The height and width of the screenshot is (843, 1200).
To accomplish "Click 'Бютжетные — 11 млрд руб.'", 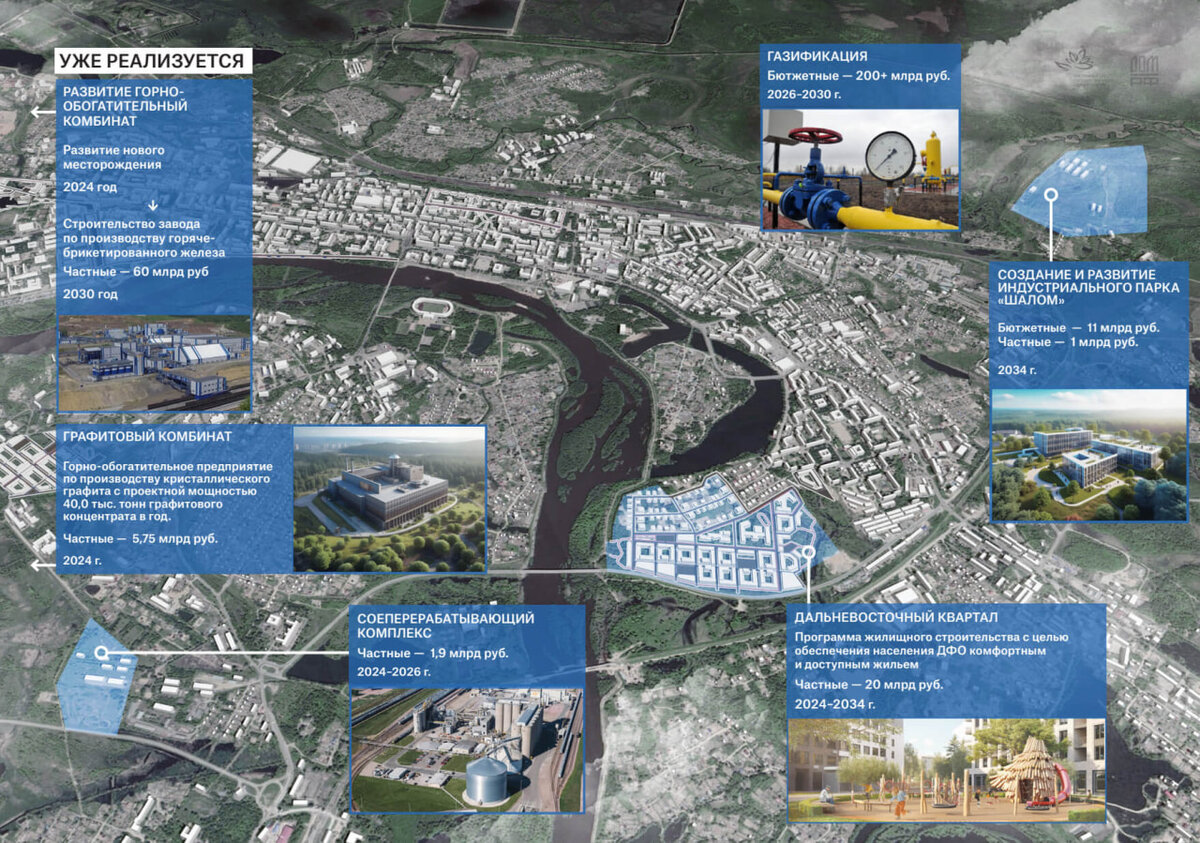I will [1079, 327].
